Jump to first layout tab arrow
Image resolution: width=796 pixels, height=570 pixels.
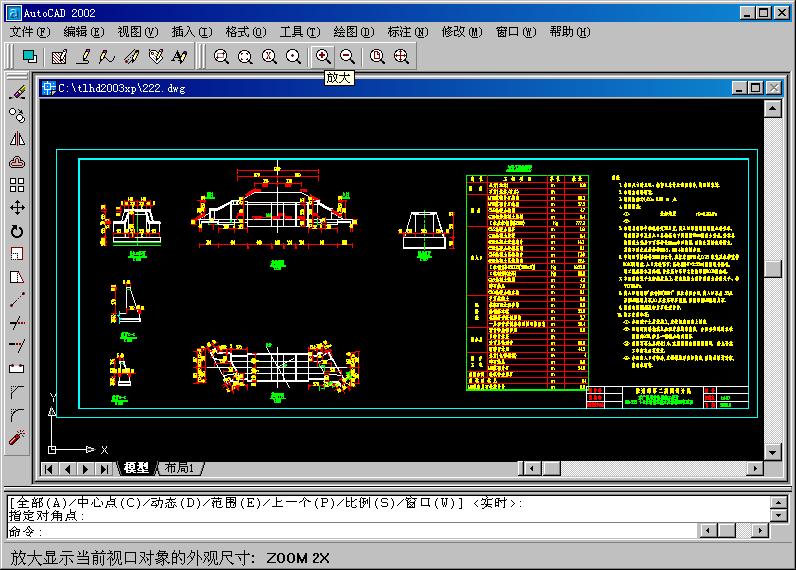[x=49, y=469]
